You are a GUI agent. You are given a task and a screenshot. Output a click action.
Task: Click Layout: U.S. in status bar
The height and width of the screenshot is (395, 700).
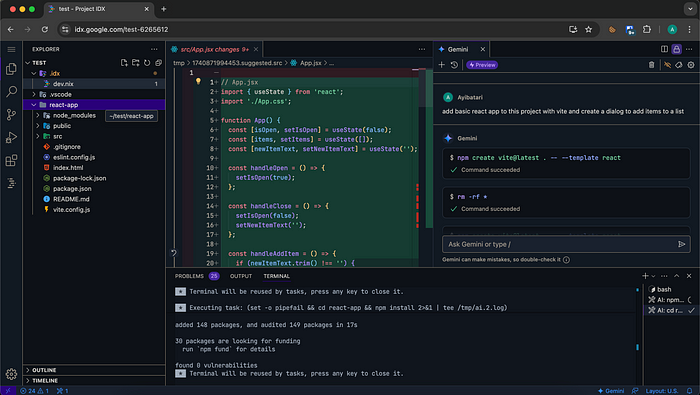point(662,391)
